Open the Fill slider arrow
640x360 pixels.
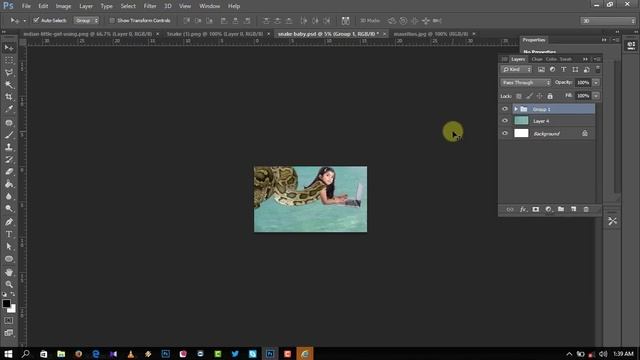pyautogui.click(x=596, y=96)
